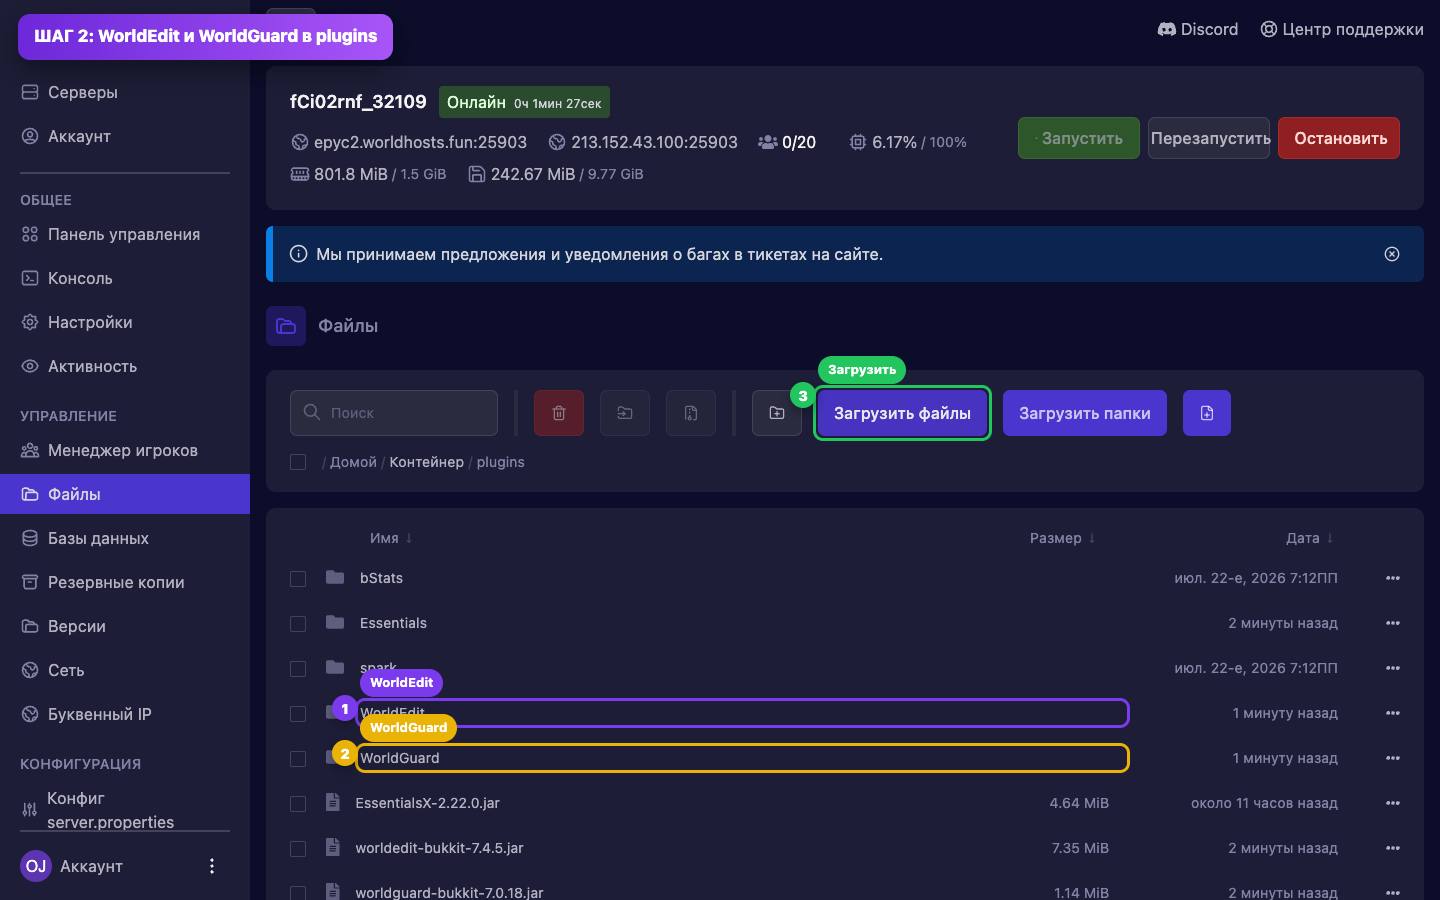Image resolution: width=1440 pixels, height=900 pixels.
Task: Tick the select-all checkbox near the breadcrumb
Action: pos(298,462)
